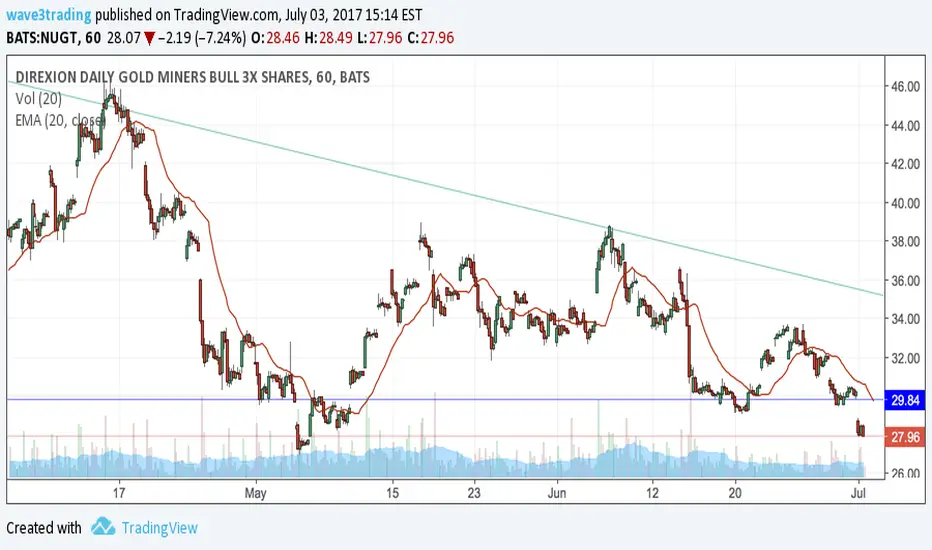Click the low value L:27.96 in header
The width and height of the screenshot is (932, 550).
coord(380,38)
